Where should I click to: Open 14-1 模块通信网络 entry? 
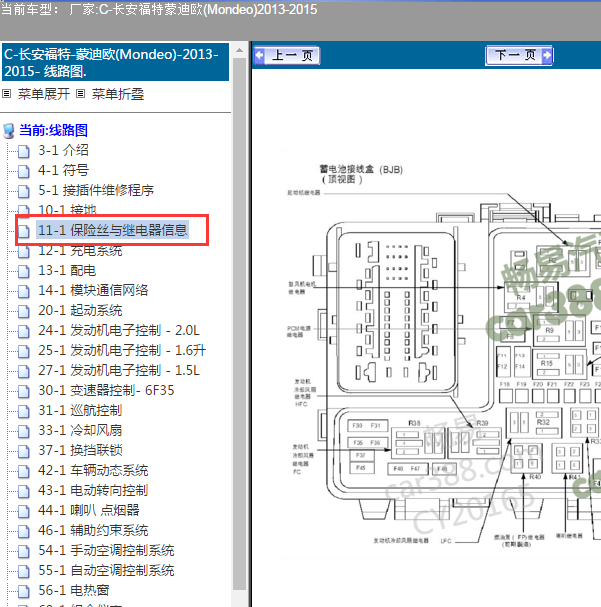click(x=93, y=290)
